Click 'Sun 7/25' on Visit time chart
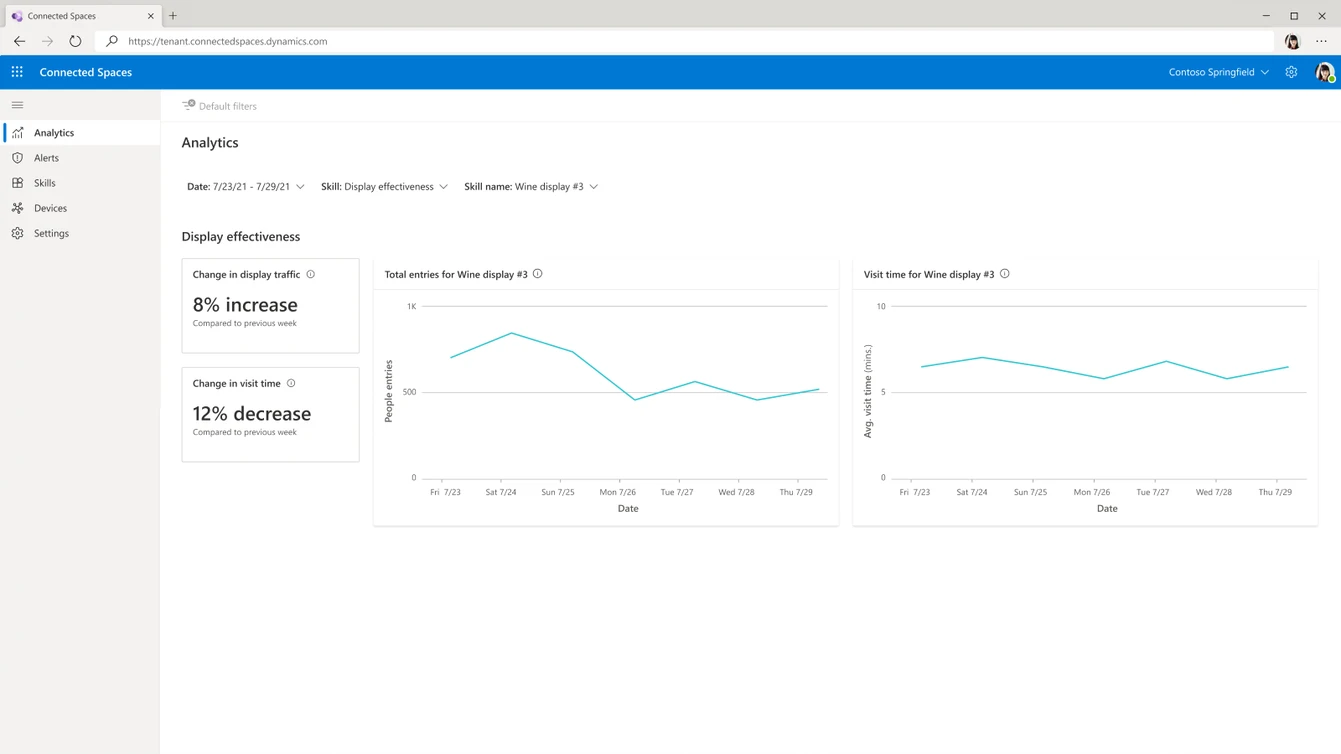1341x754 pixels. pyautogui.click(x=1031, y=492)
